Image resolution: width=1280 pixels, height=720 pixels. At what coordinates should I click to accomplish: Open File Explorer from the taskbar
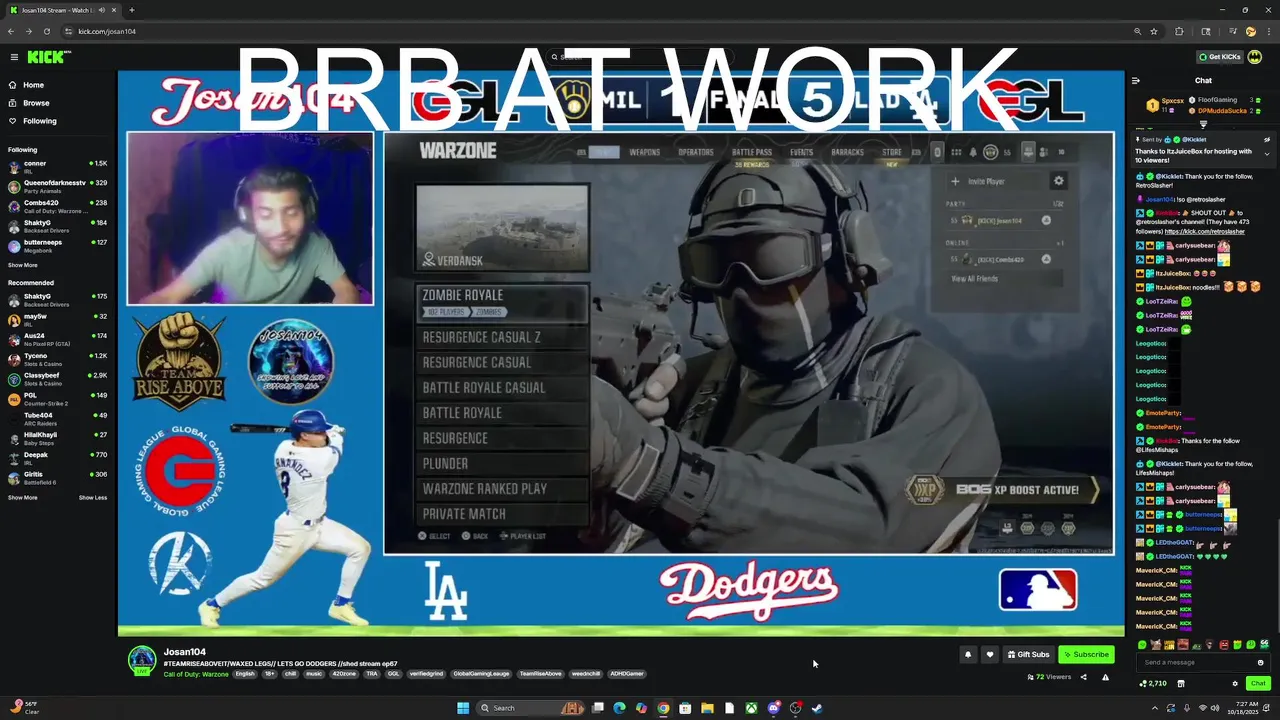[707, 708]
